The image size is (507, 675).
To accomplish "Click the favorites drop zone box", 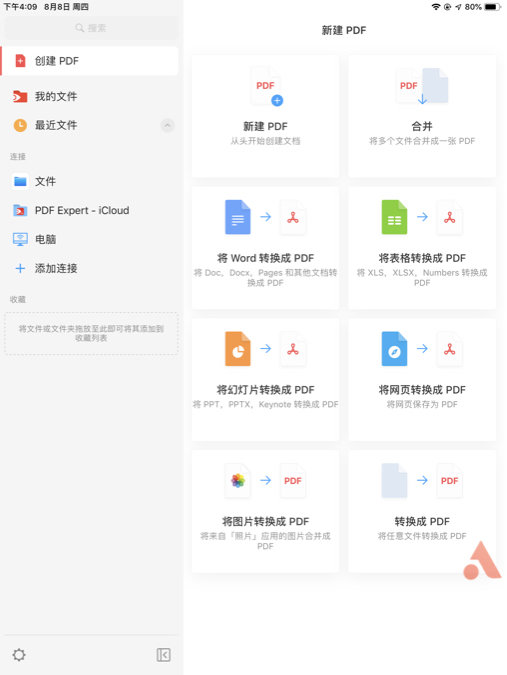I will (91, 334).
